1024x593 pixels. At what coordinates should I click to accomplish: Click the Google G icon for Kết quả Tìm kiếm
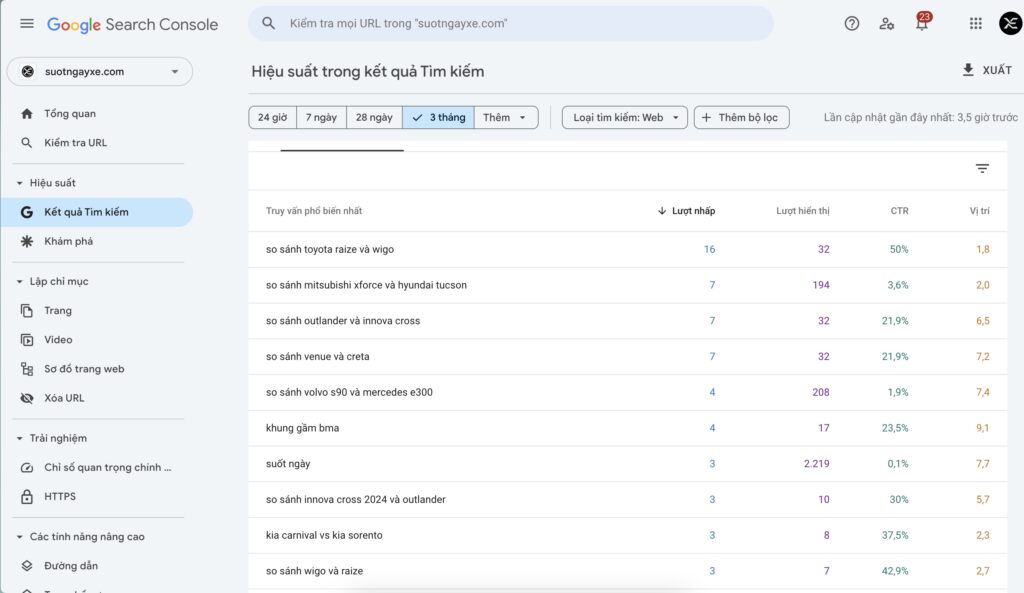click(27, 212)
